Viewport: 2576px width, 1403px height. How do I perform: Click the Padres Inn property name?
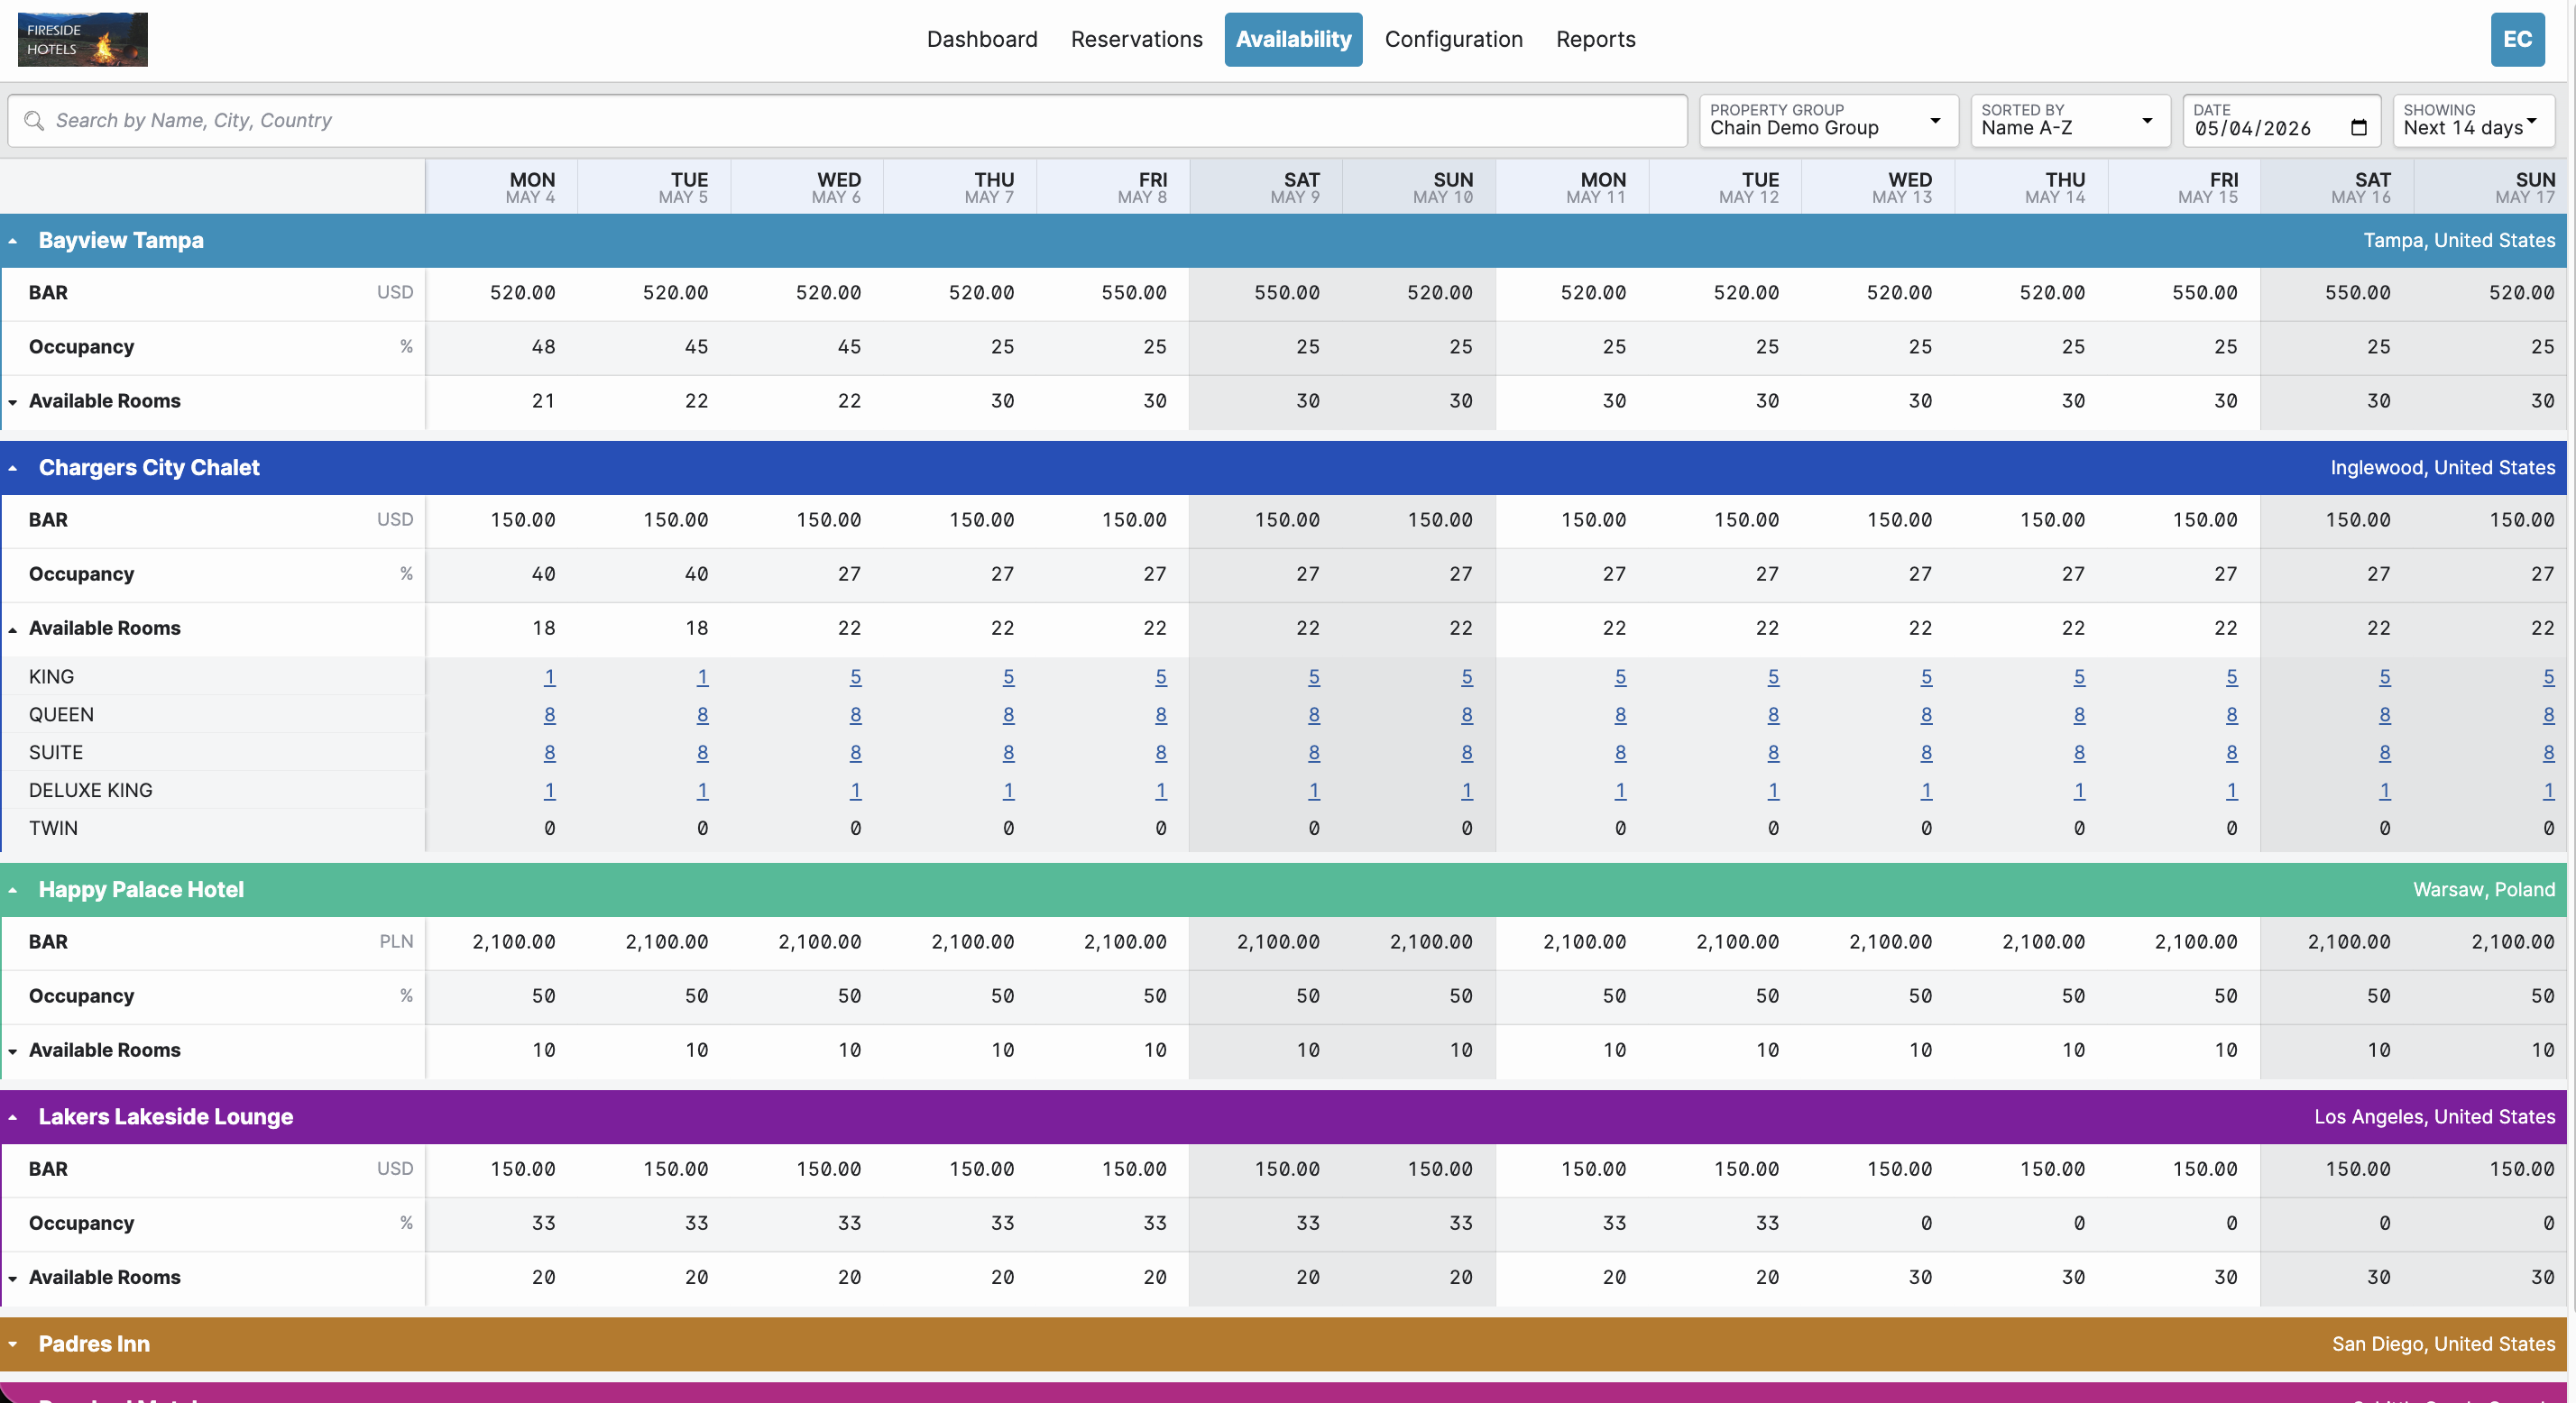coord(94,1344)
